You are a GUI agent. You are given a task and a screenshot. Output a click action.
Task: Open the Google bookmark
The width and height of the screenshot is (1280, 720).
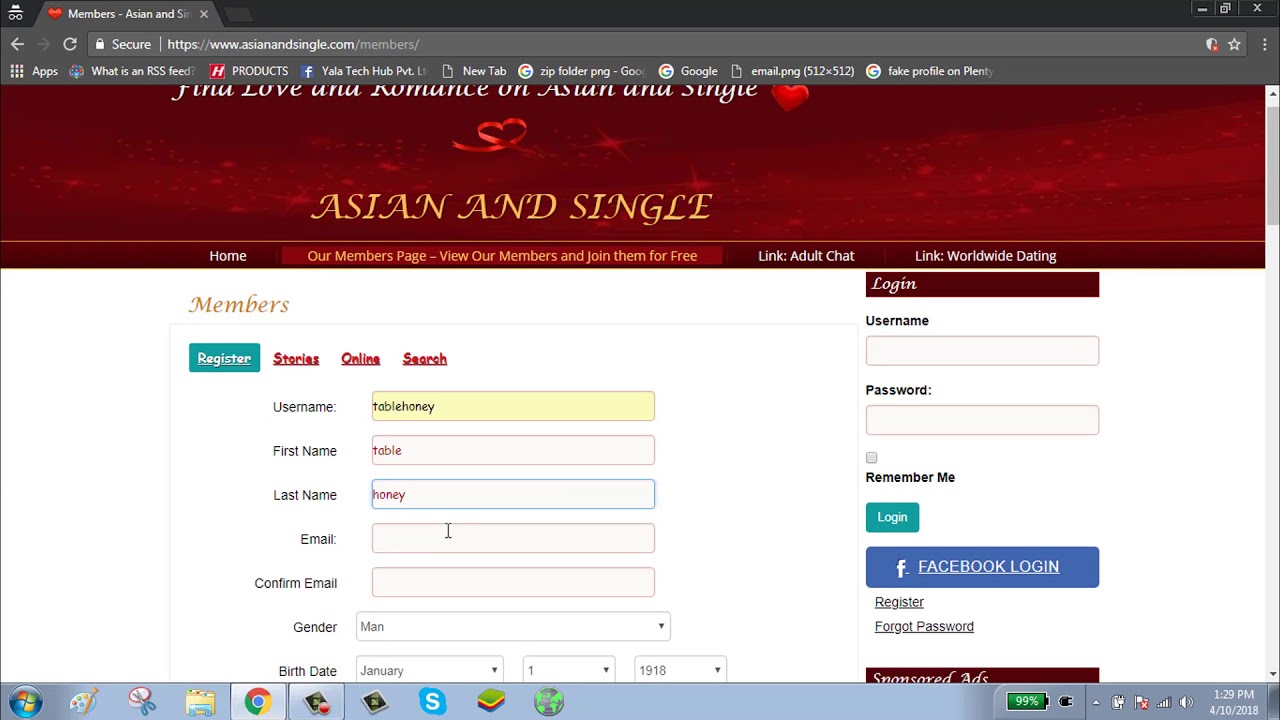[x=688, y=71]
